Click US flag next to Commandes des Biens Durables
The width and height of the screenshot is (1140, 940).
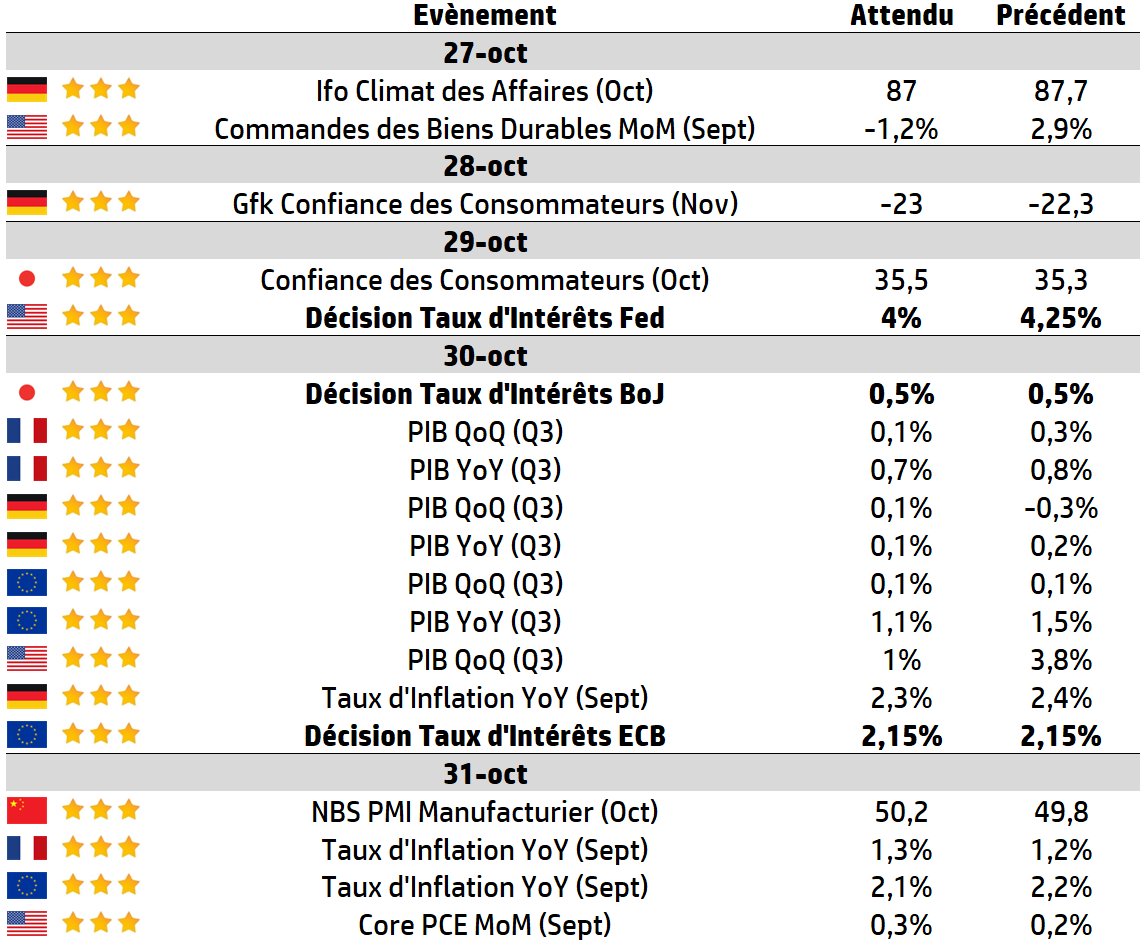pyautogui.click(x=27, y=128)
